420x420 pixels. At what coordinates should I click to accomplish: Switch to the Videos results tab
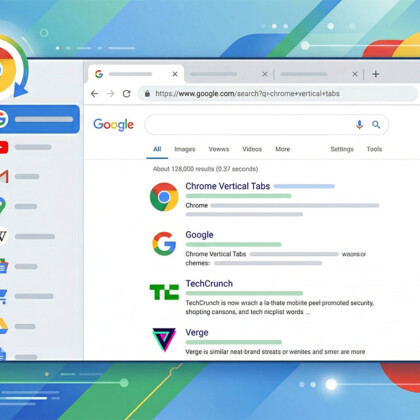pyautogui.click(x=252, y=149)
